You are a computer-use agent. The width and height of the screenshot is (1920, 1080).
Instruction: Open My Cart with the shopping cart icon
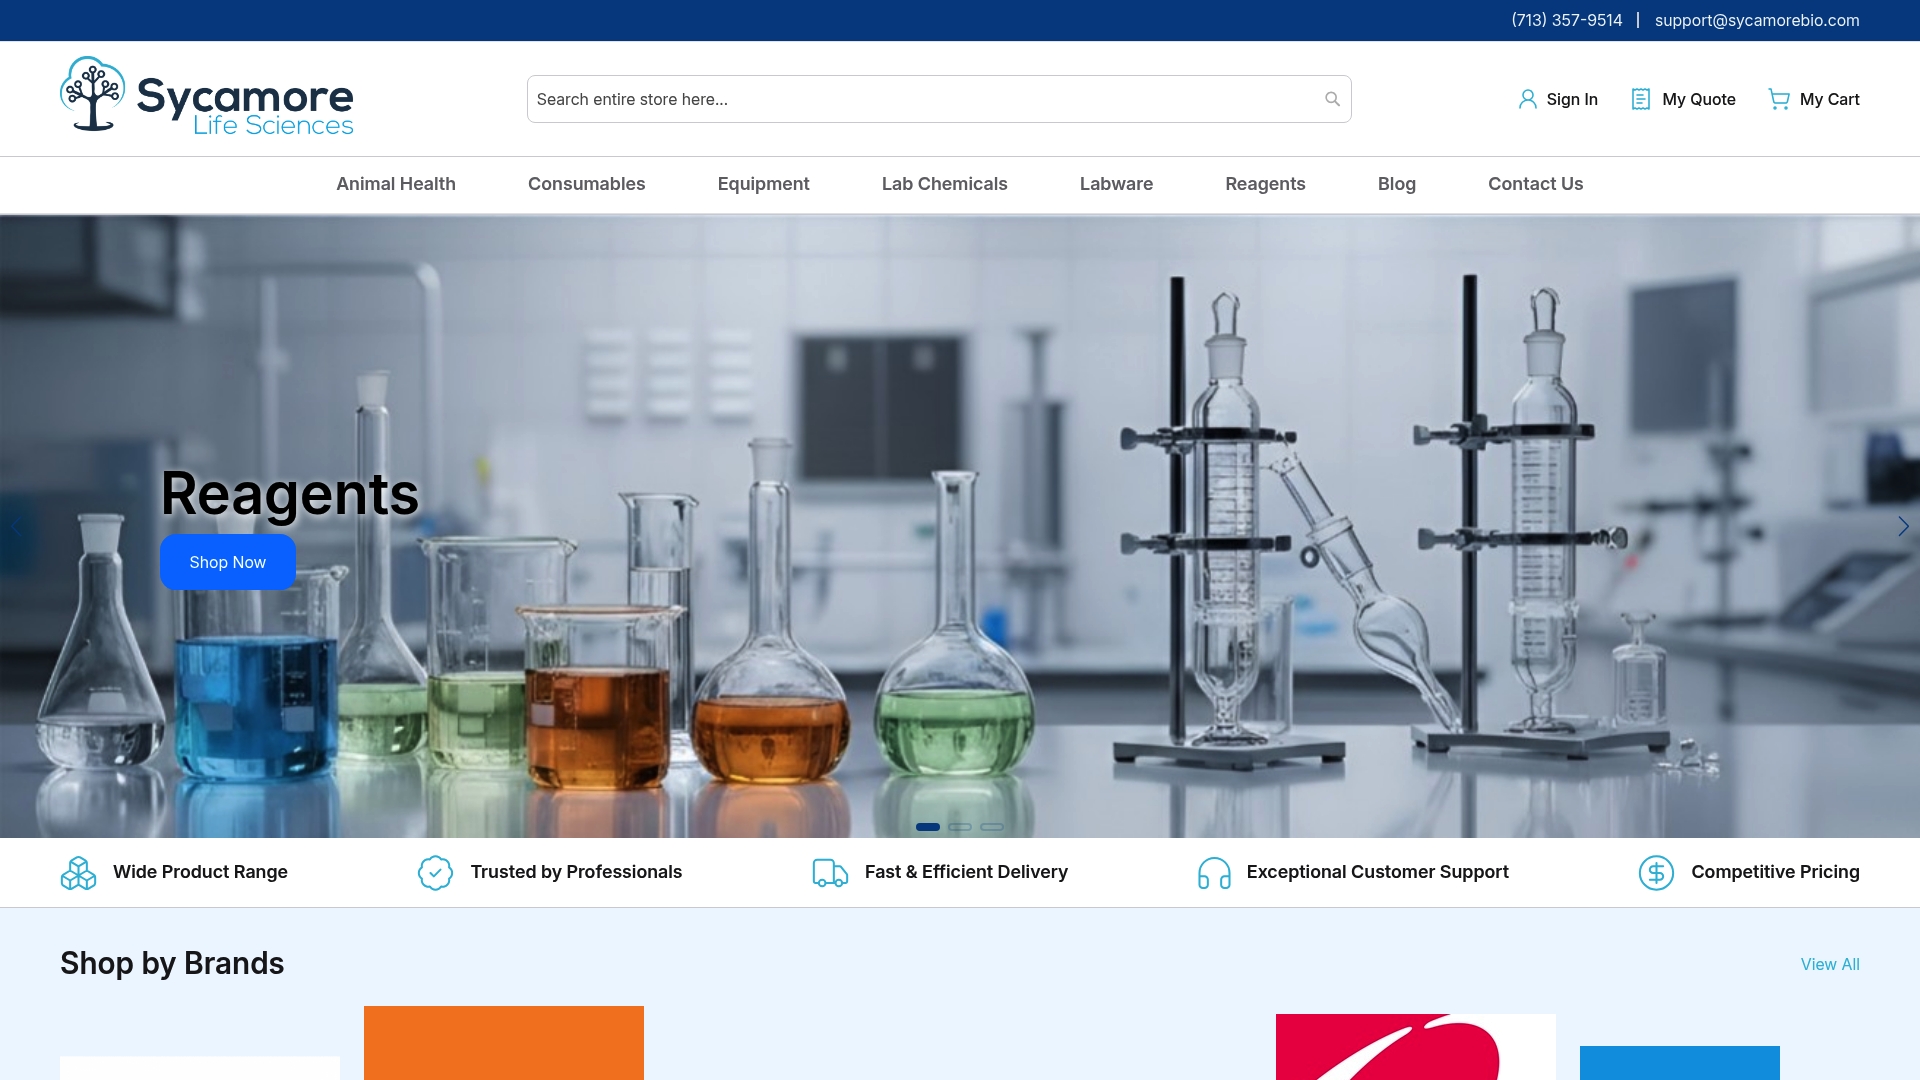(1780, 99)
